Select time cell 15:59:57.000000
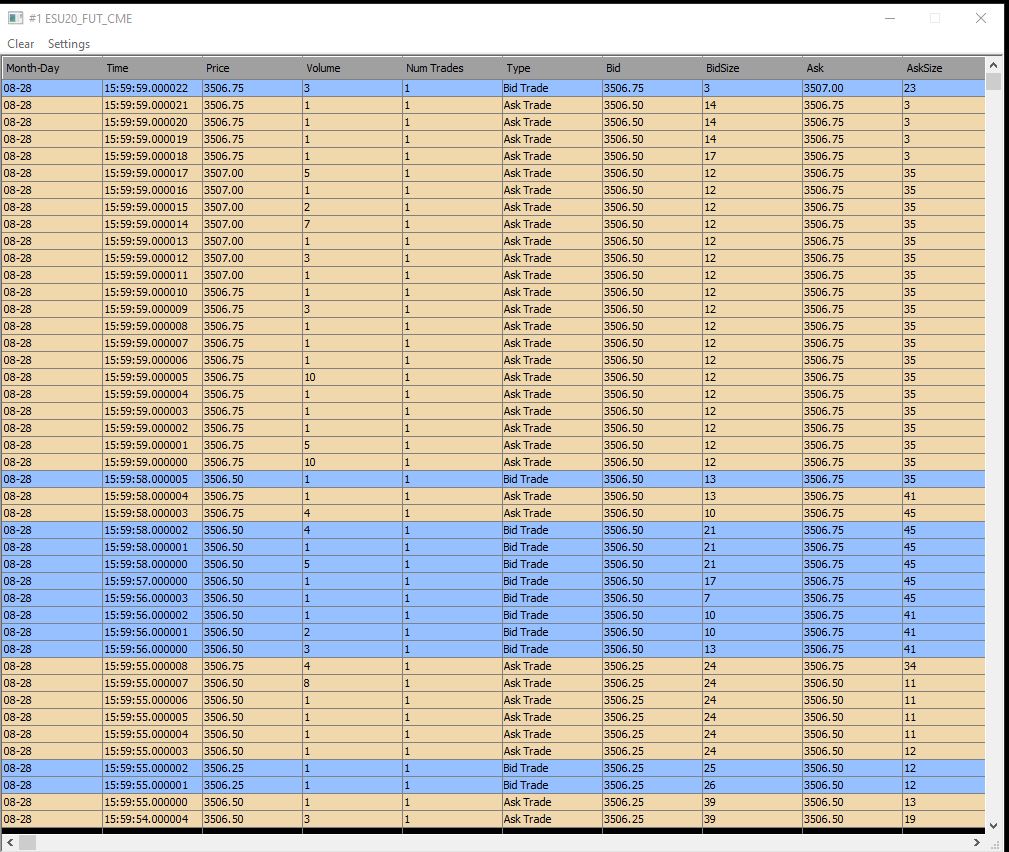Image resolution: width=1009 pixels, height=852 pixels. coord(153,581)
